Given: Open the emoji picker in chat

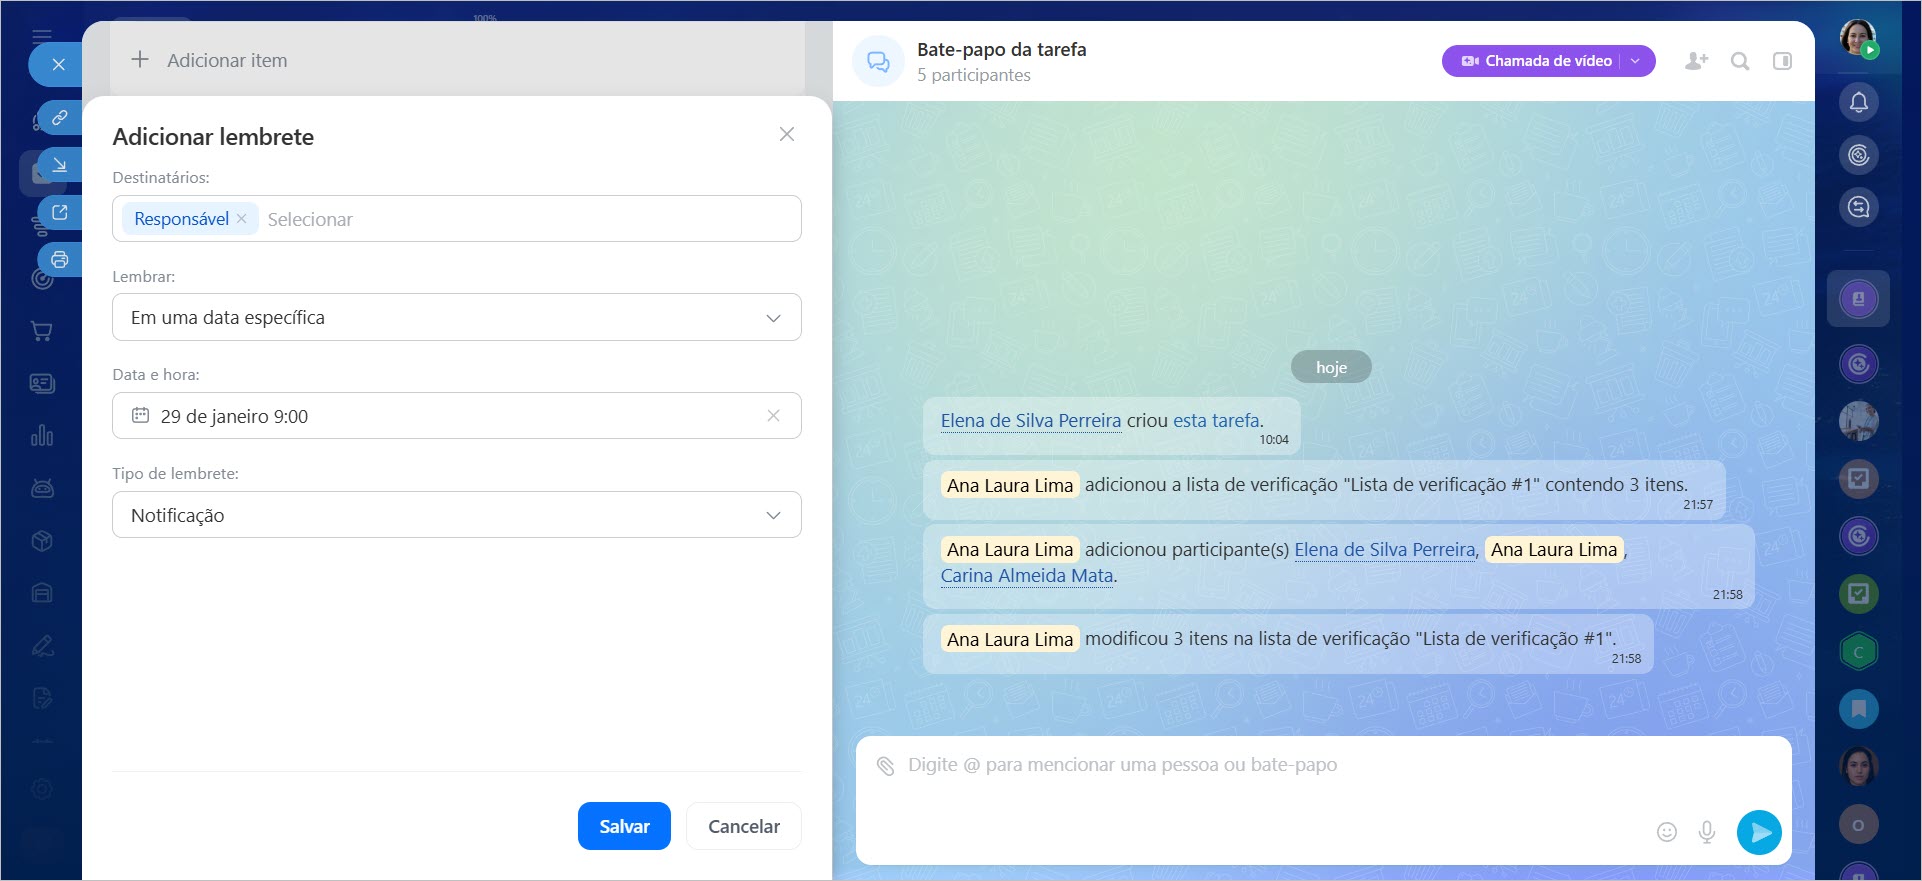Looking at the screenshot, I should [x=1666, y=832].
